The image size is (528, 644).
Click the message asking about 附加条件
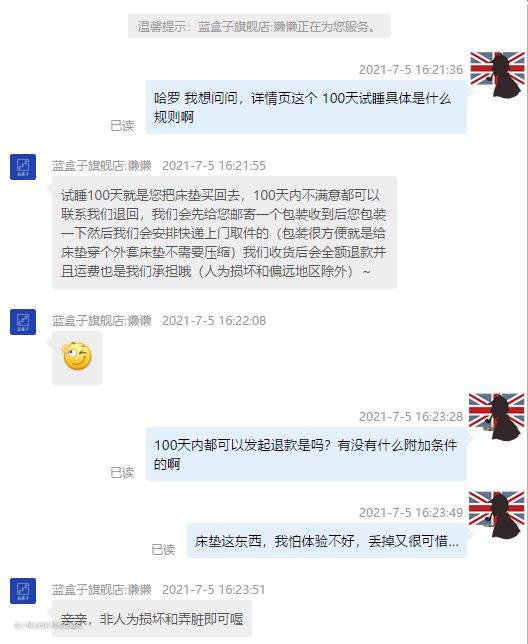(306, 454)
